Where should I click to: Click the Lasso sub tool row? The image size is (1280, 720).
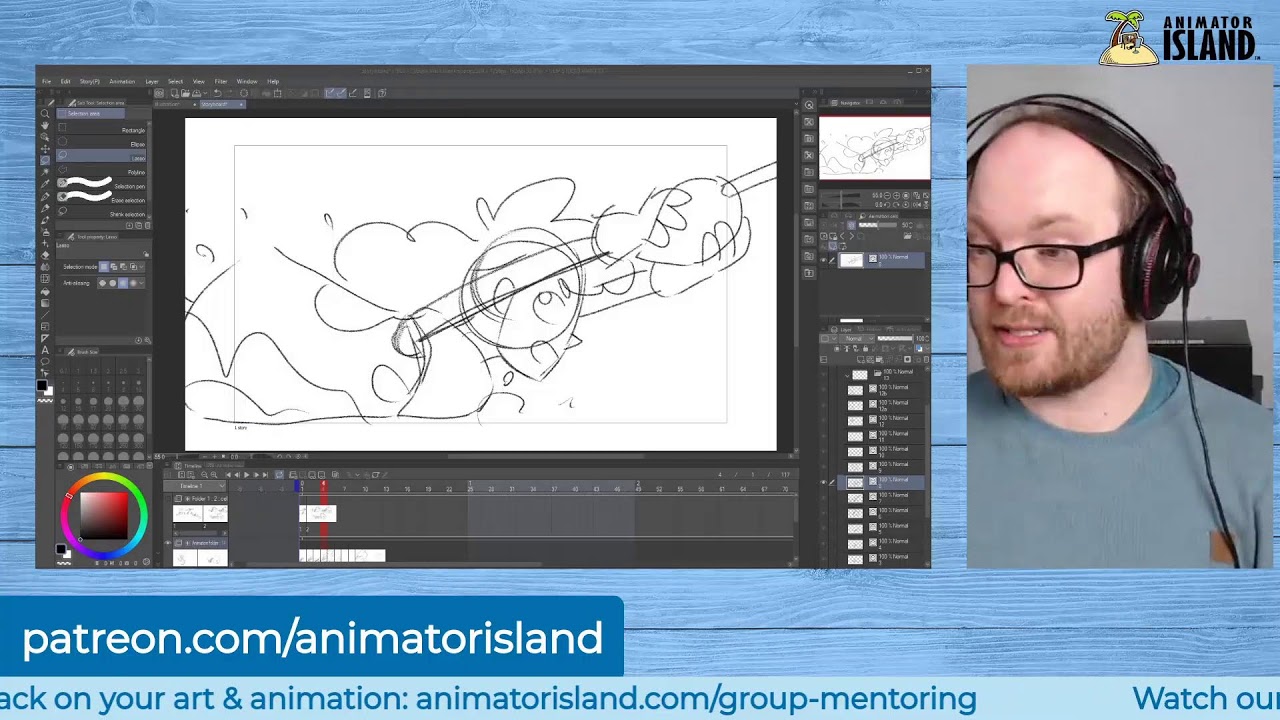pos(101,158)
